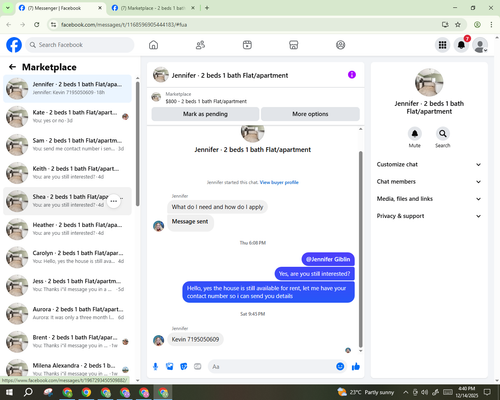The image size is (500, 400).
Task: Open the Sam conversation
Action: (x=67, y=145)
